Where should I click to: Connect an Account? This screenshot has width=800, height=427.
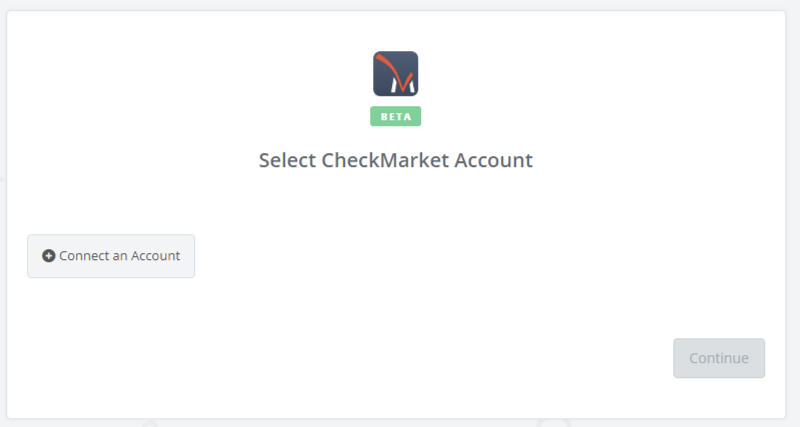111,256
